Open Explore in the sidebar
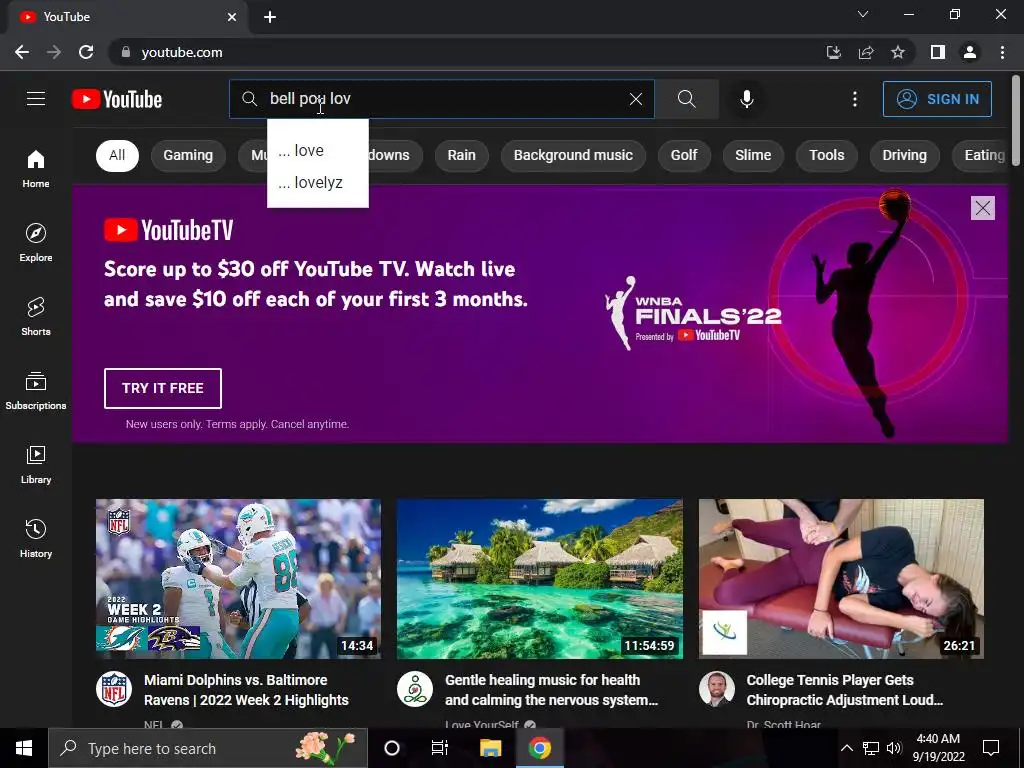The image size is (1024, 768). 36,243
